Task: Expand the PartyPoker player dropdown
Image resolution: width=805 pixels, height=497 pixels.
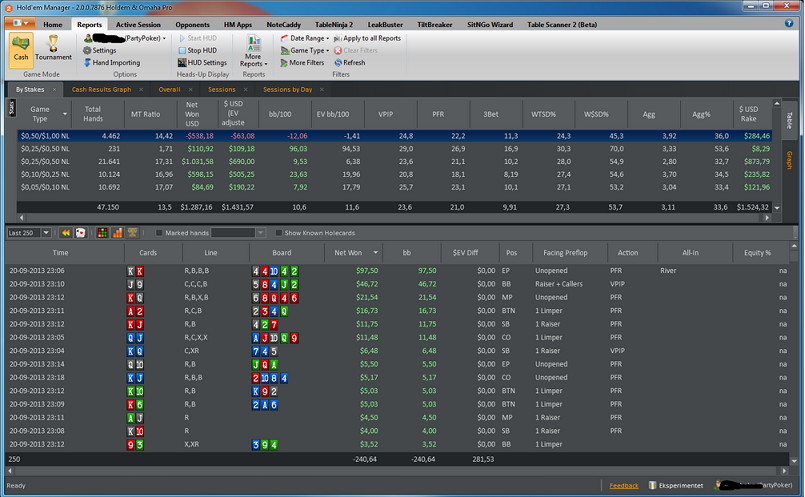Action: [x=164, y=39]
